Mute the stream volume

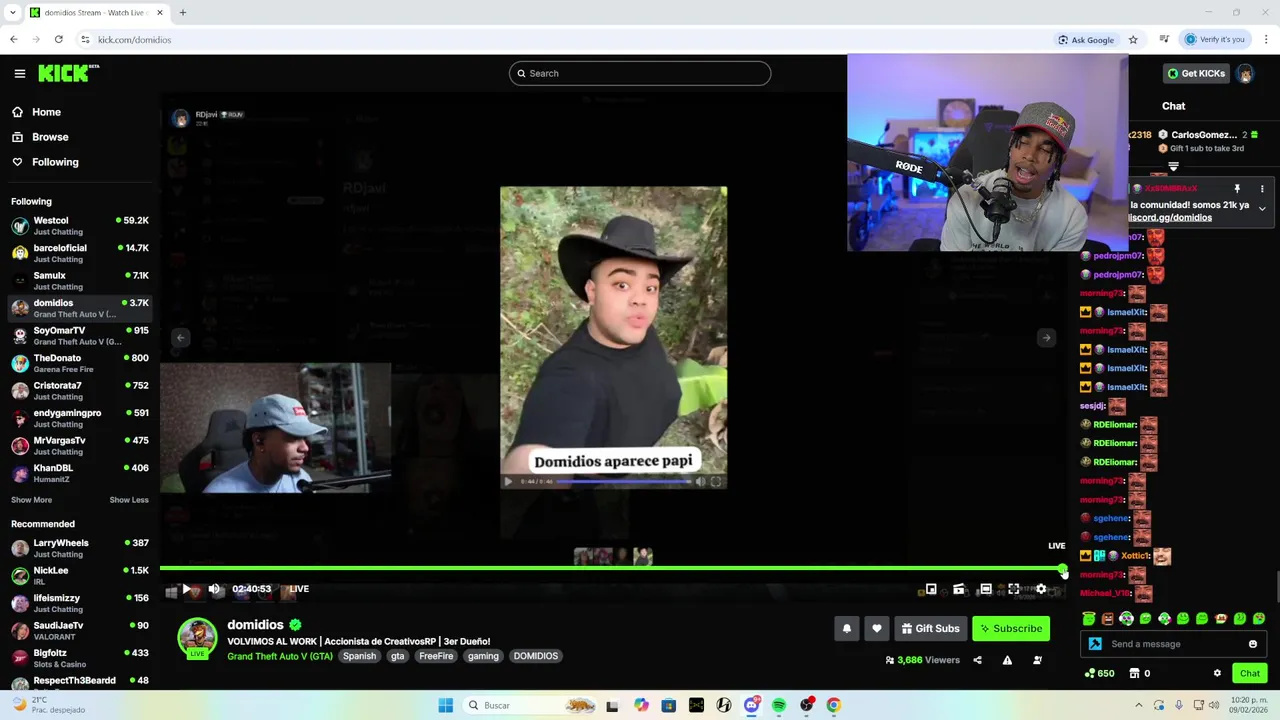[214, 589]
